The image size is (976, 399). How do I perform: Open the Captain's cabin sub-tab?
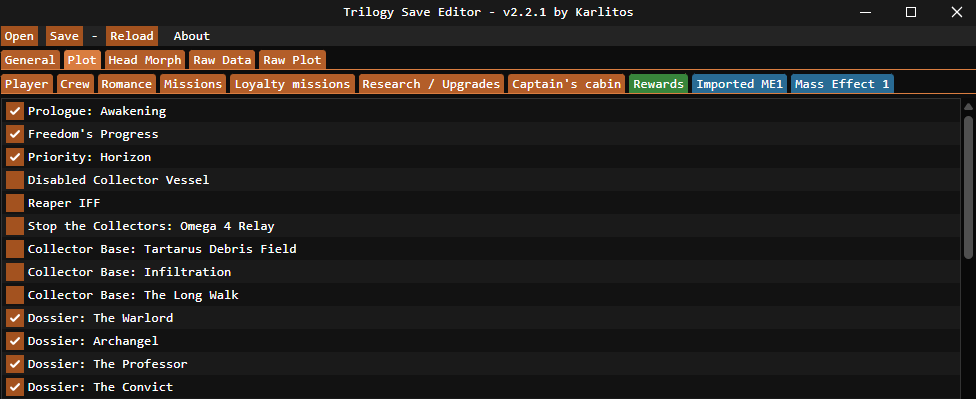point(566,84)
